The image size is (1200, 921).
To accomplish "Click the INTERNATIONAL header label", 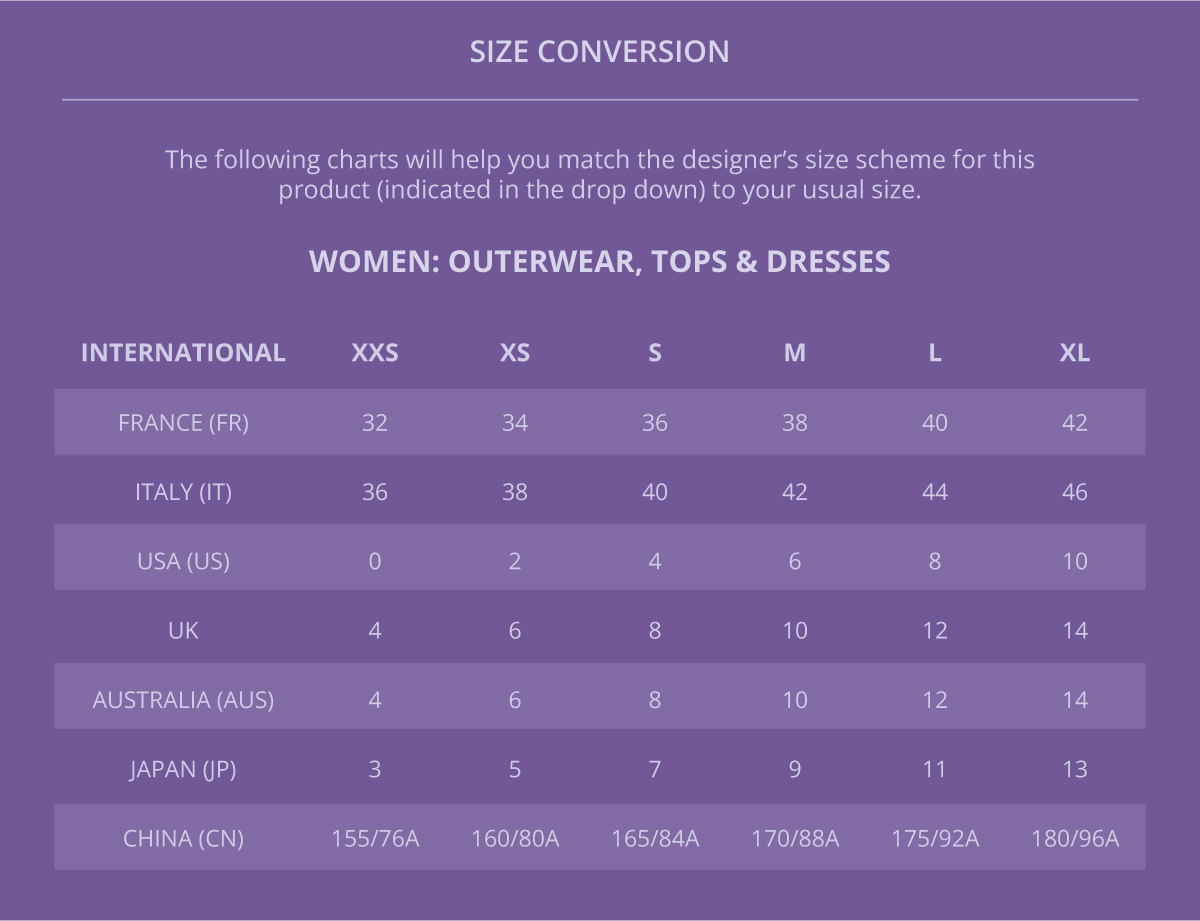I will (183, 353).
